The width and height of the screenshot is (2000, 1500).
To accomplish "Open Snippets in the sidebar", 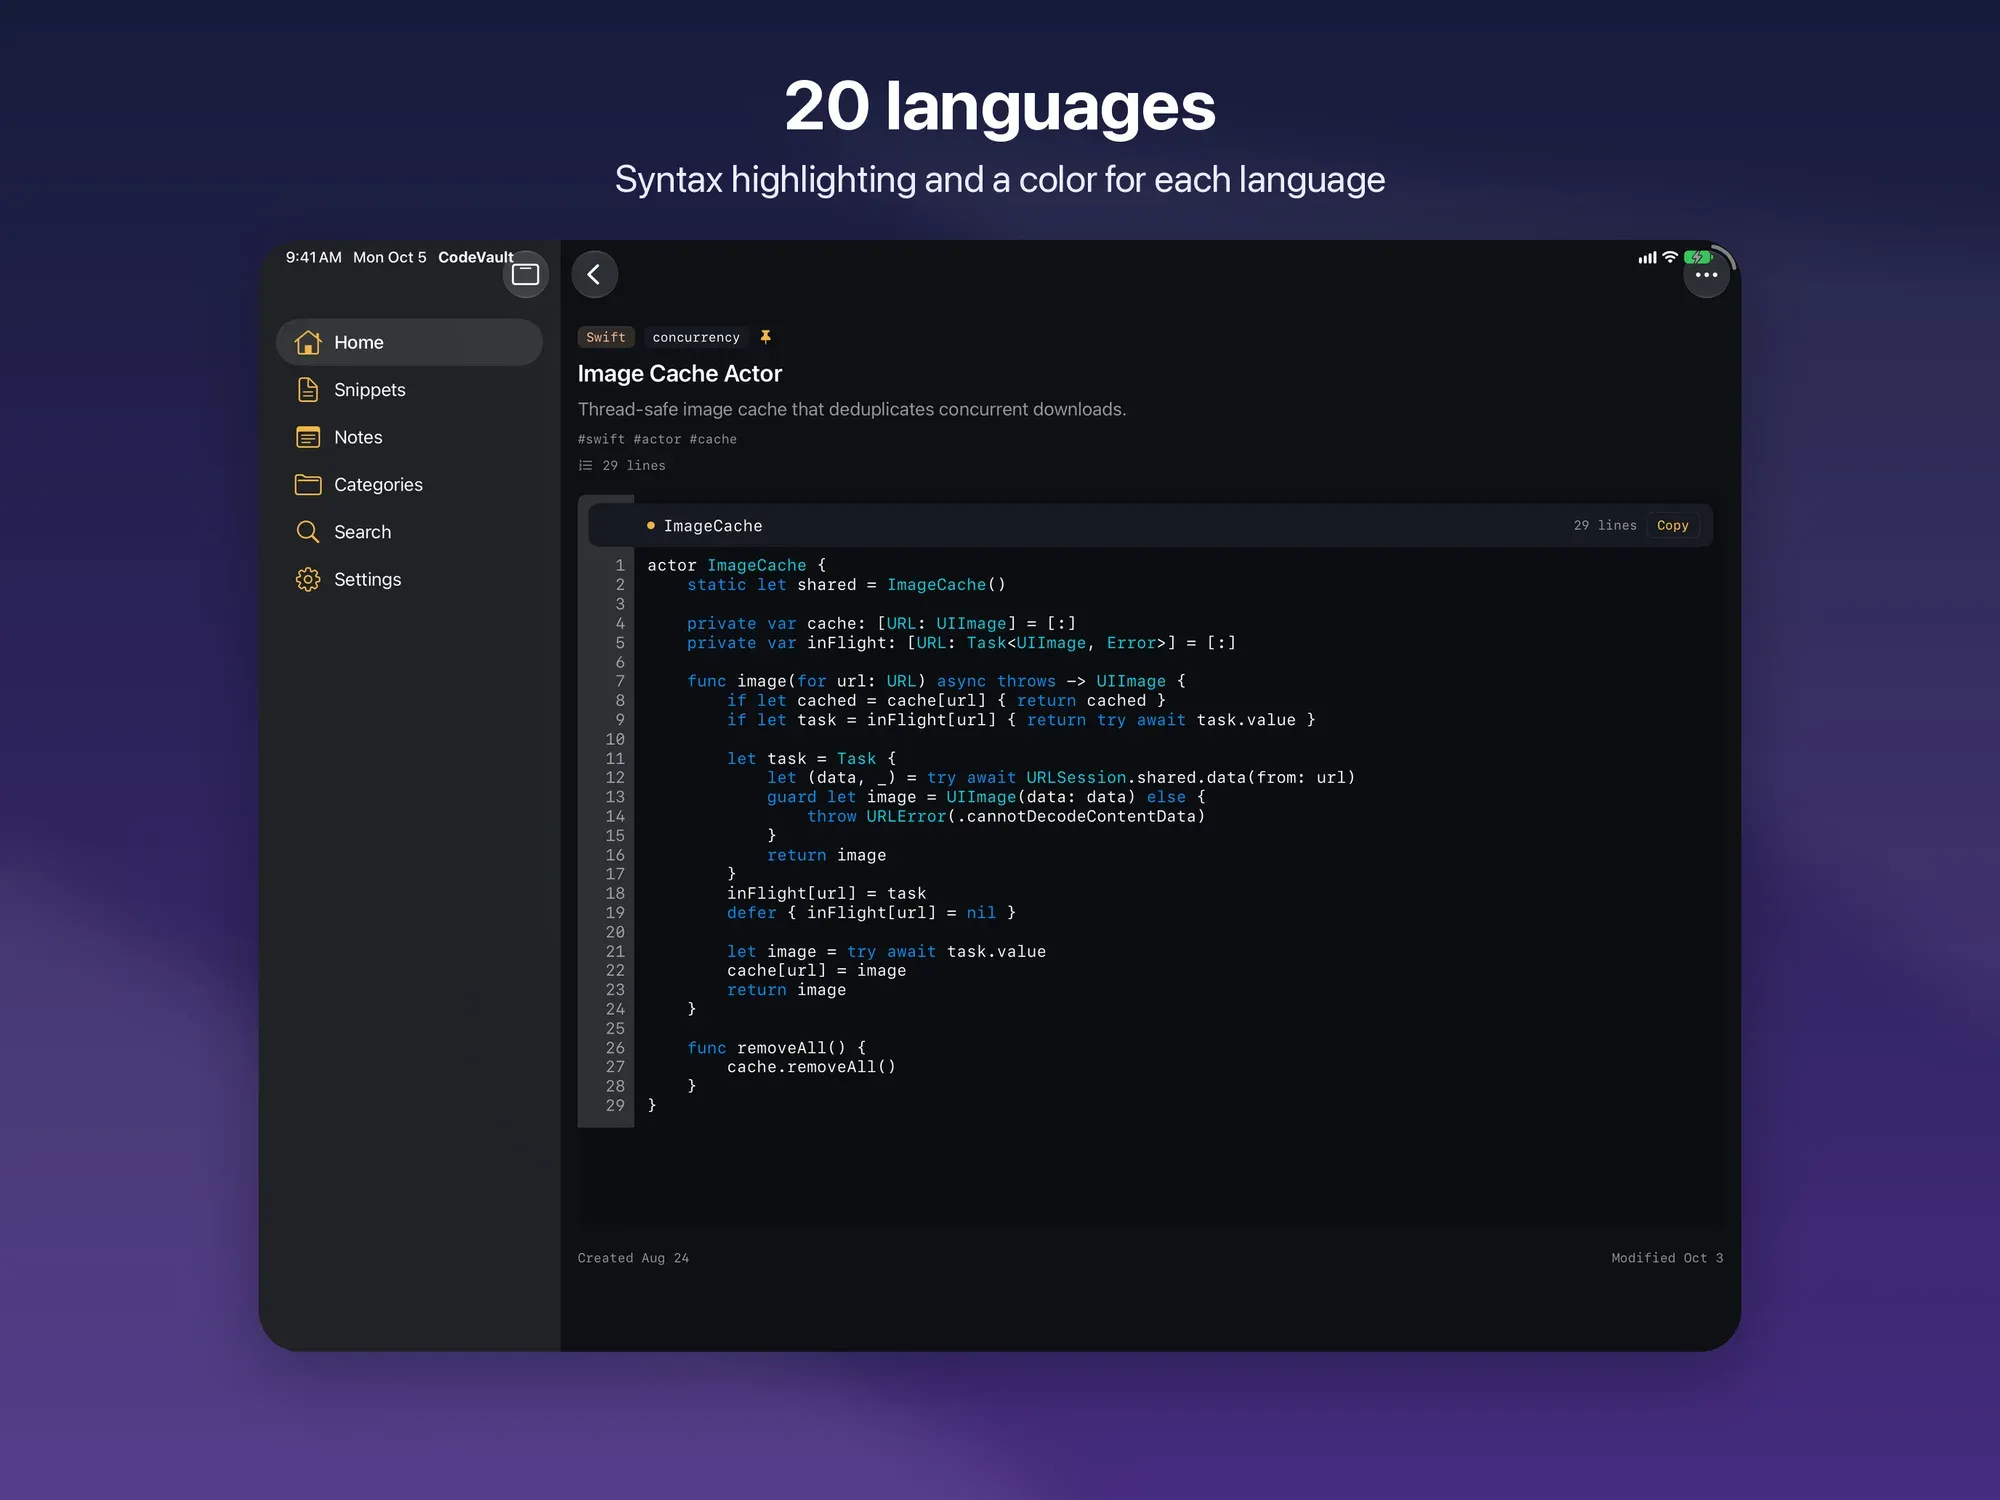I will coord(409,390).
